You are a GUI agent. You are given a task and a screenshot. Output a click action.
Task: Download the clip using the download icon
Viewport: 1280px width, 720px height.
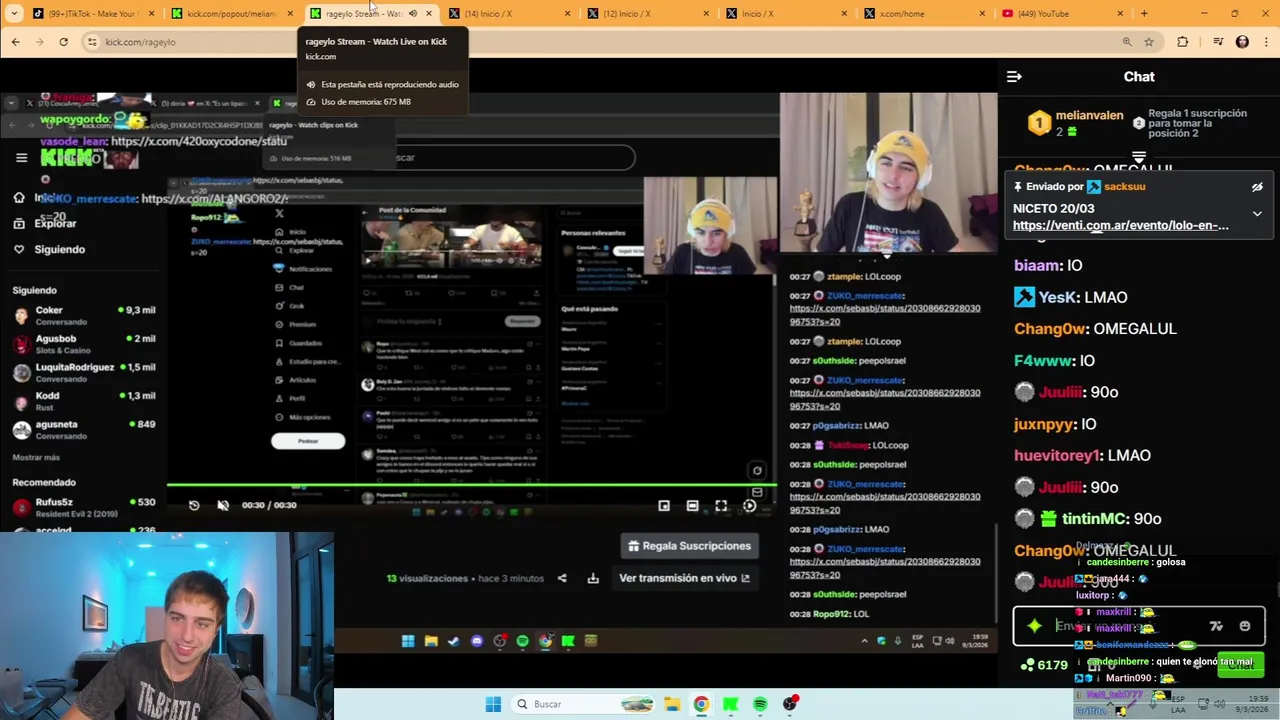pos(593,578)
